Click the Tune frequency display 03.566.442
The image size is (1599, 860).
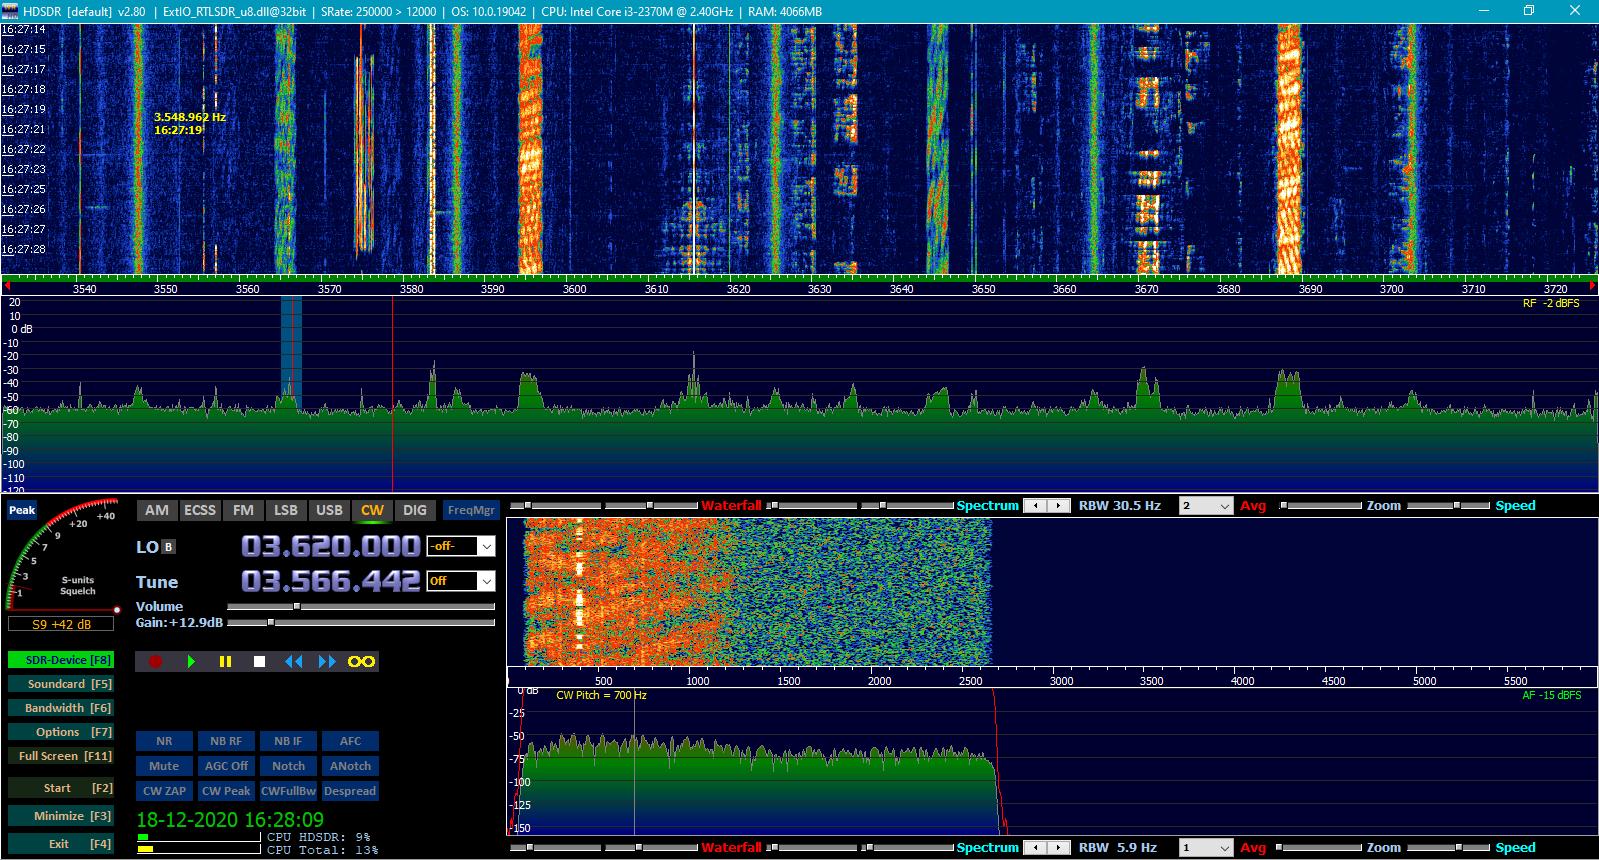tap(330, 581)
